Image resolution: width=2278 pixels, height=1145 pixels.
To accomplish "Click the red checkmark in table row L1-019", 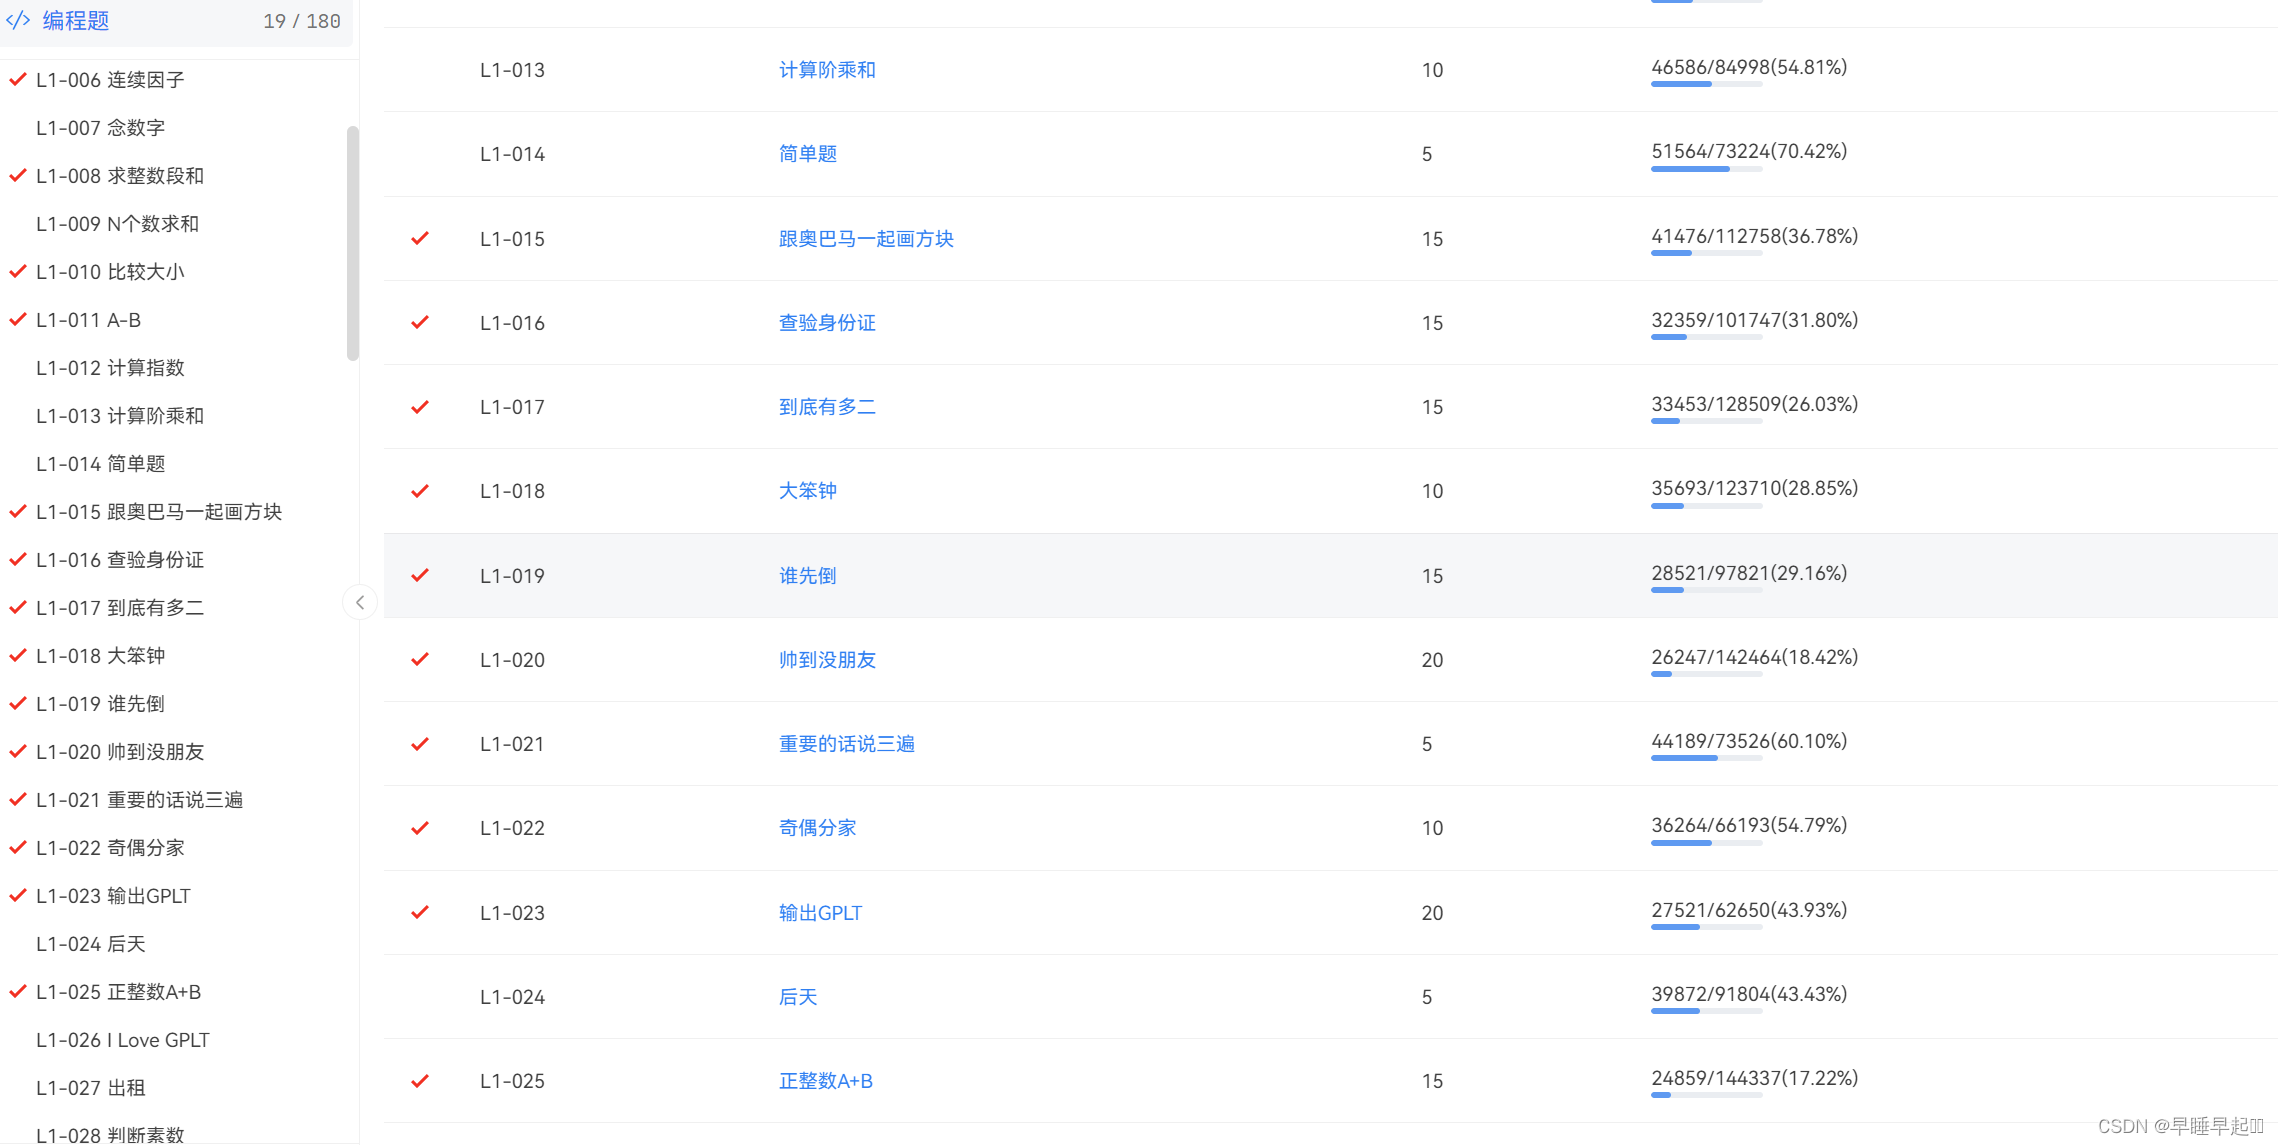I will click(x=420, y=575).
